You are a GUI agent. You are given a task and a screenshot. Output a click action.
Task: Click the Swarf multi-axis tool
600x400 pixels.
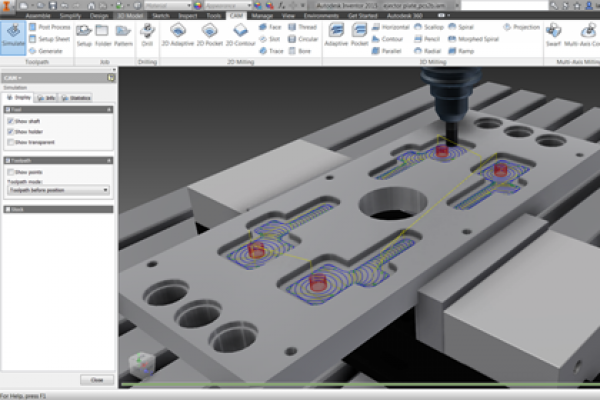[555, 37]
